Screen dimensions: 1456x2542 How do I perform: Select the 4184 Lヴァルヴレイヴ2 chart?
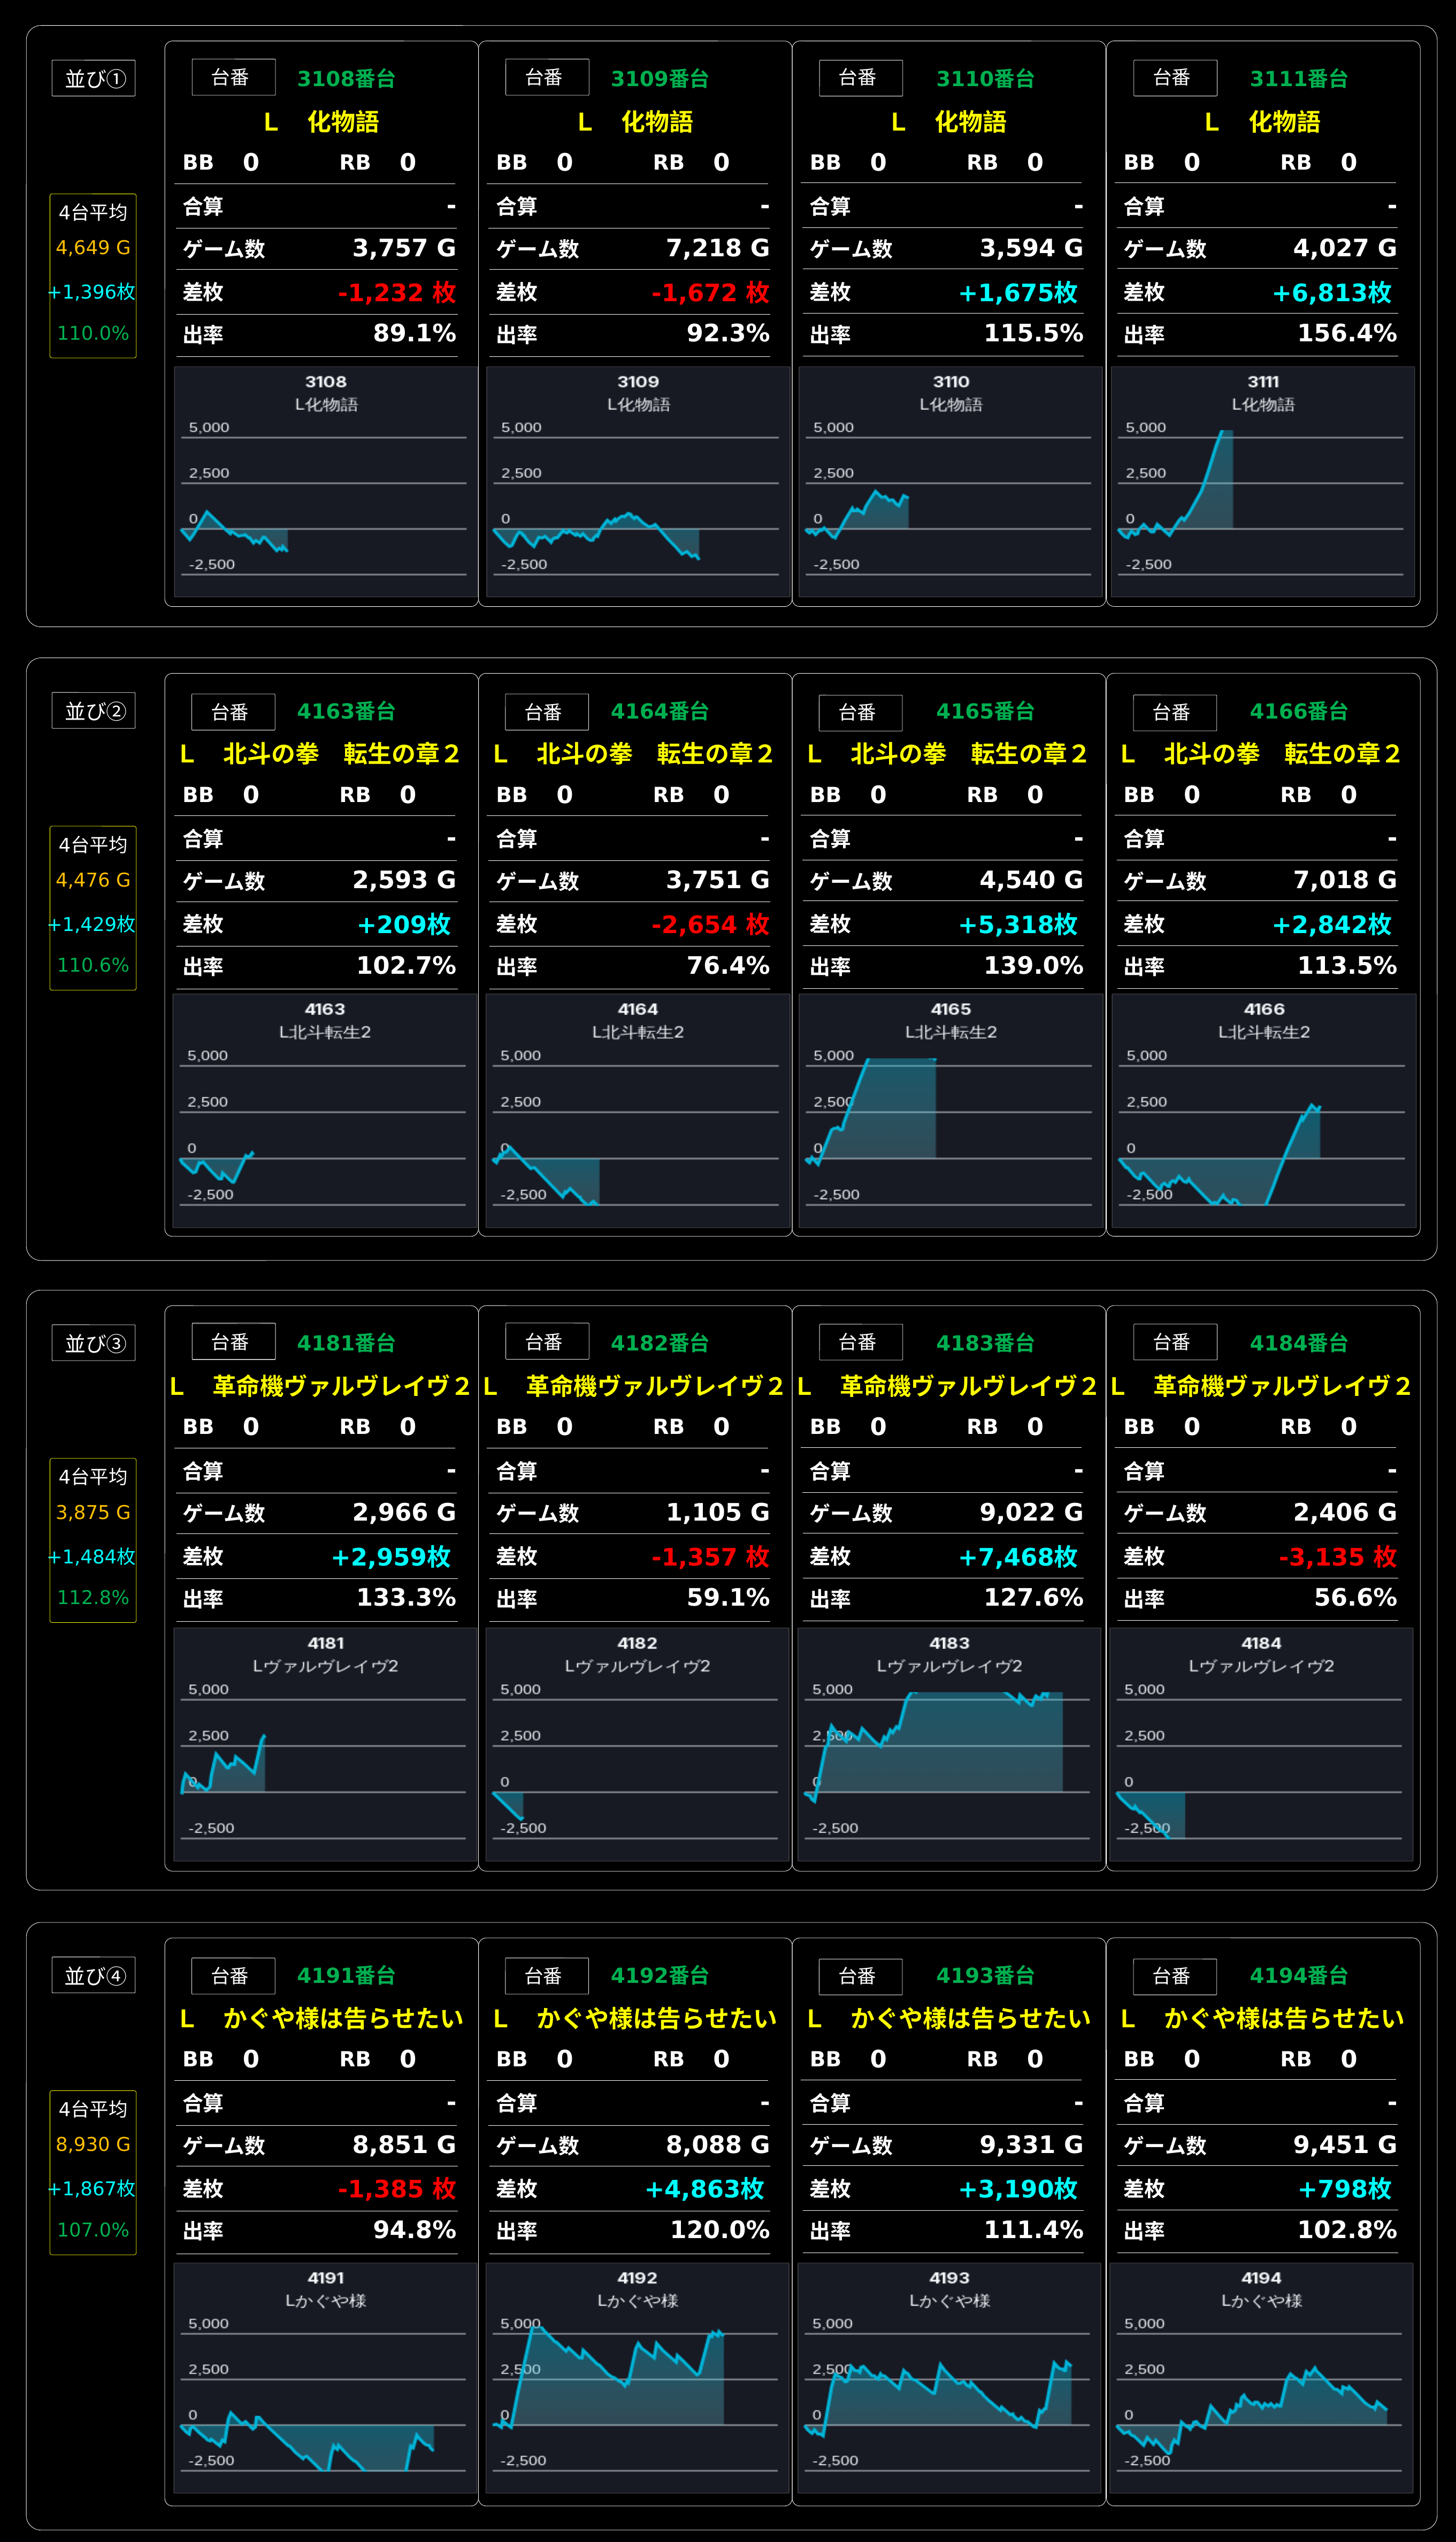pos(1262,1744)
